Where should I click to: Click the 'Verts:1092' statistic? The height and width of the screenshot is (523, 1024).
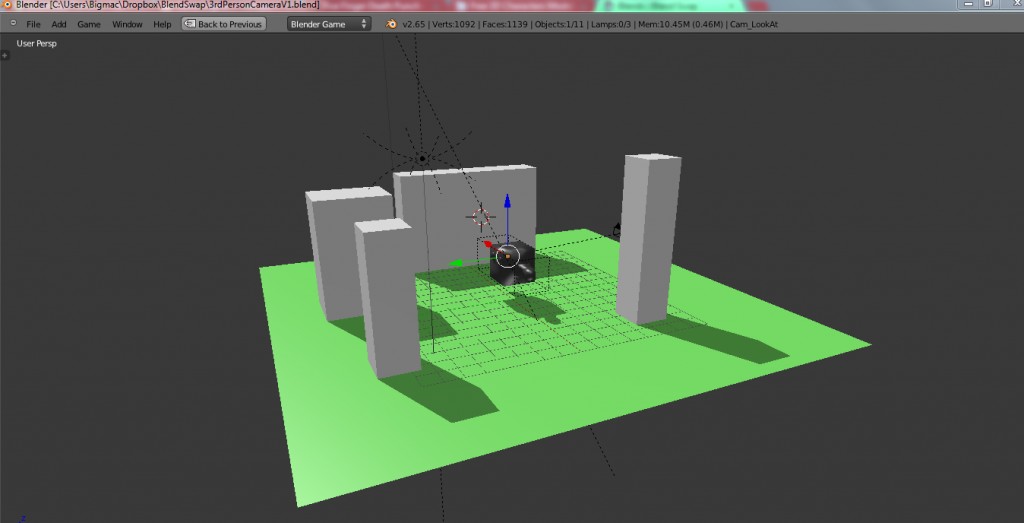pyautogui.click(x=455, y=24)
